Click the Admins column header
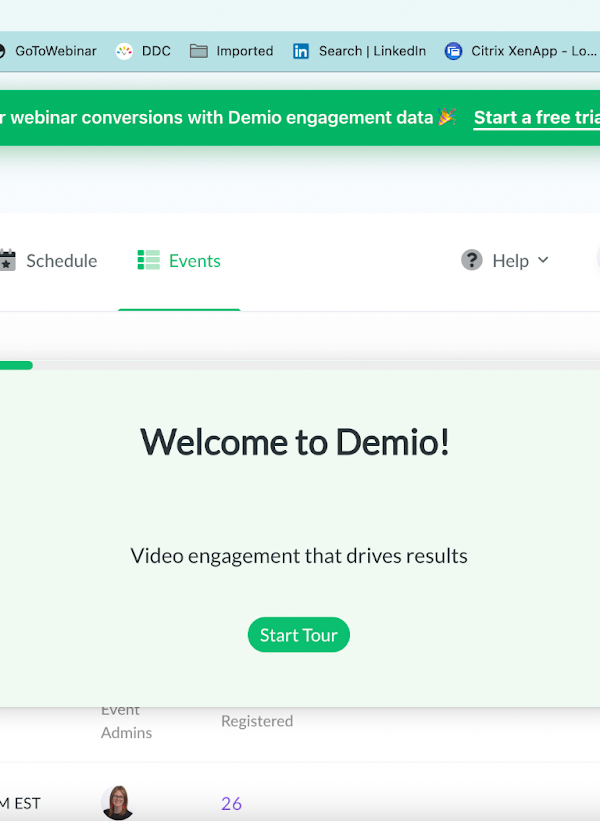600x821 pixels. point(126,733)
